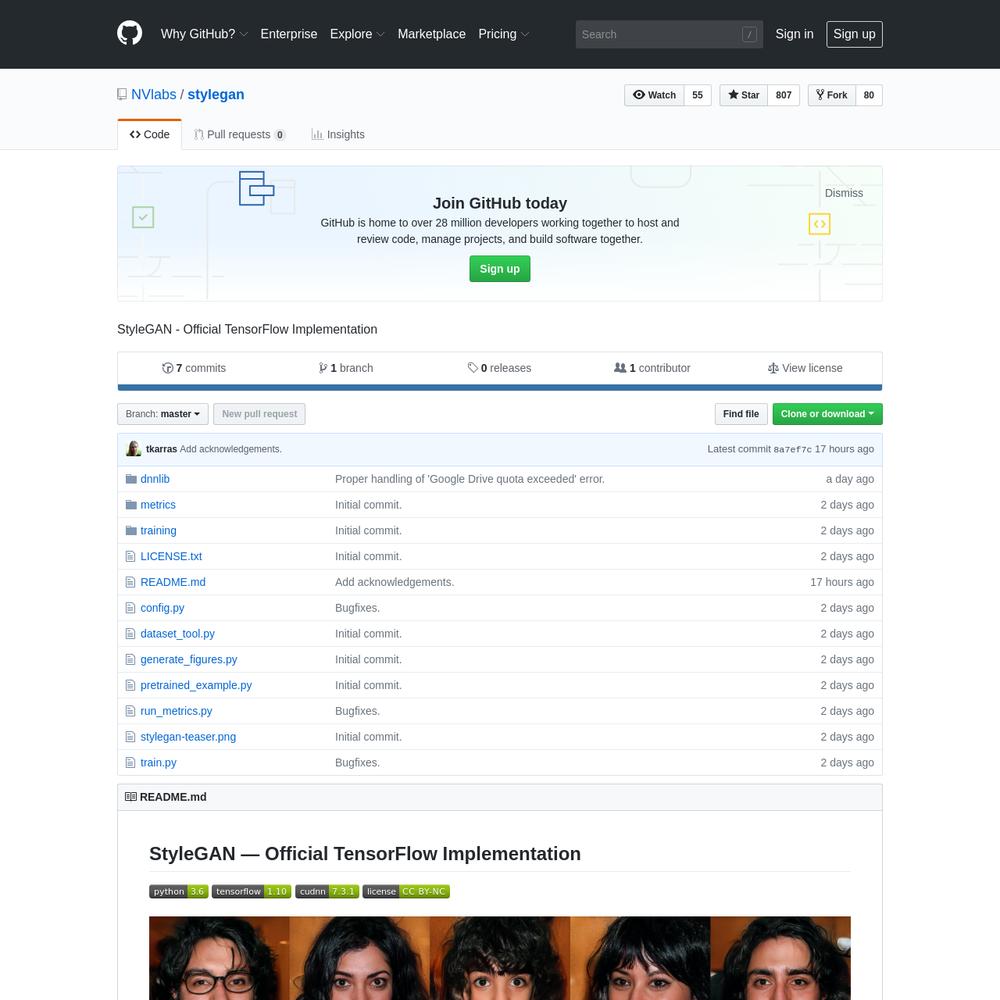Open the Marketplace nav item
This screenshot has height=1000, width=1000.
(431, 34)
